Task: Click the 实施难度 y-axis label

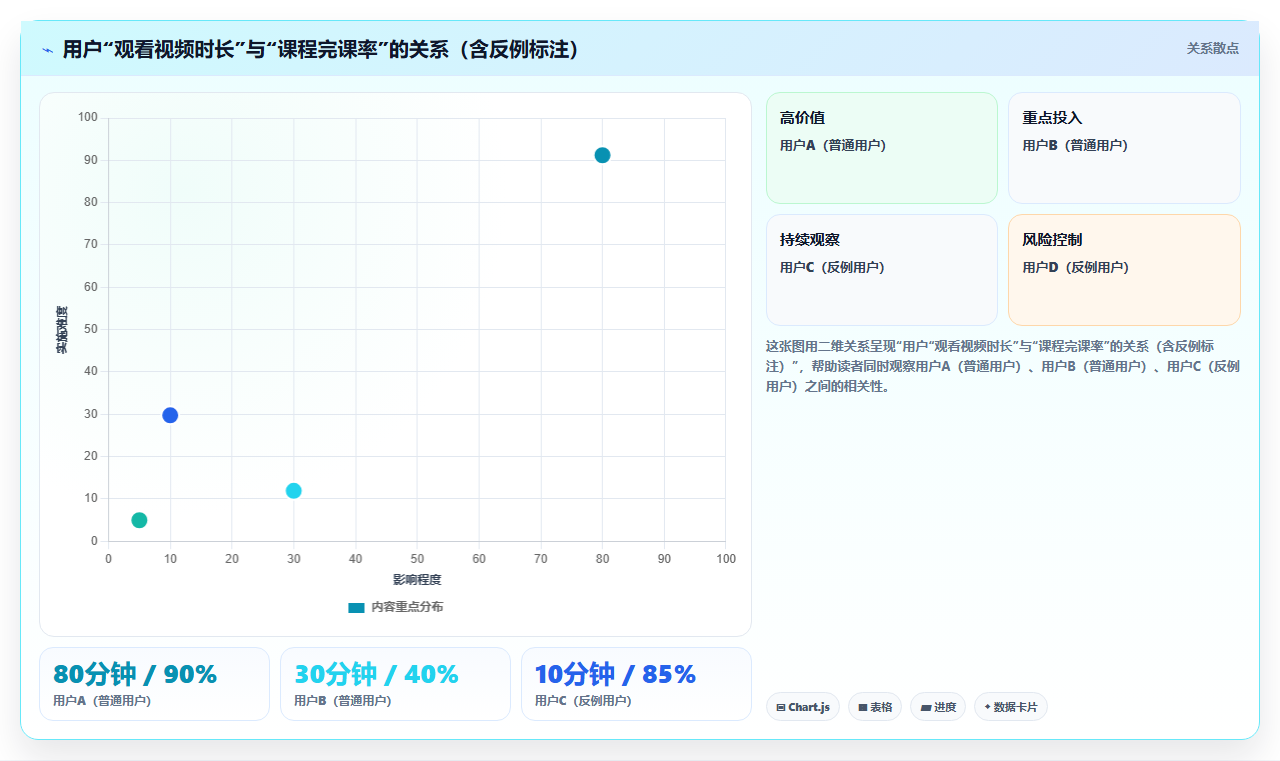Action: [x=62, y=329]
